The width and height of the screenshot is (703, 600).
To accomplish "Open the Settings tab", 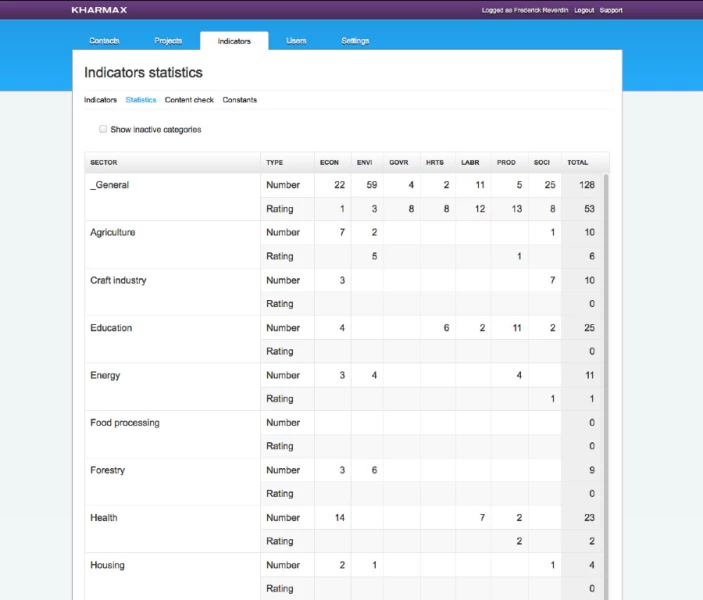I will click(x=355, y=41).
